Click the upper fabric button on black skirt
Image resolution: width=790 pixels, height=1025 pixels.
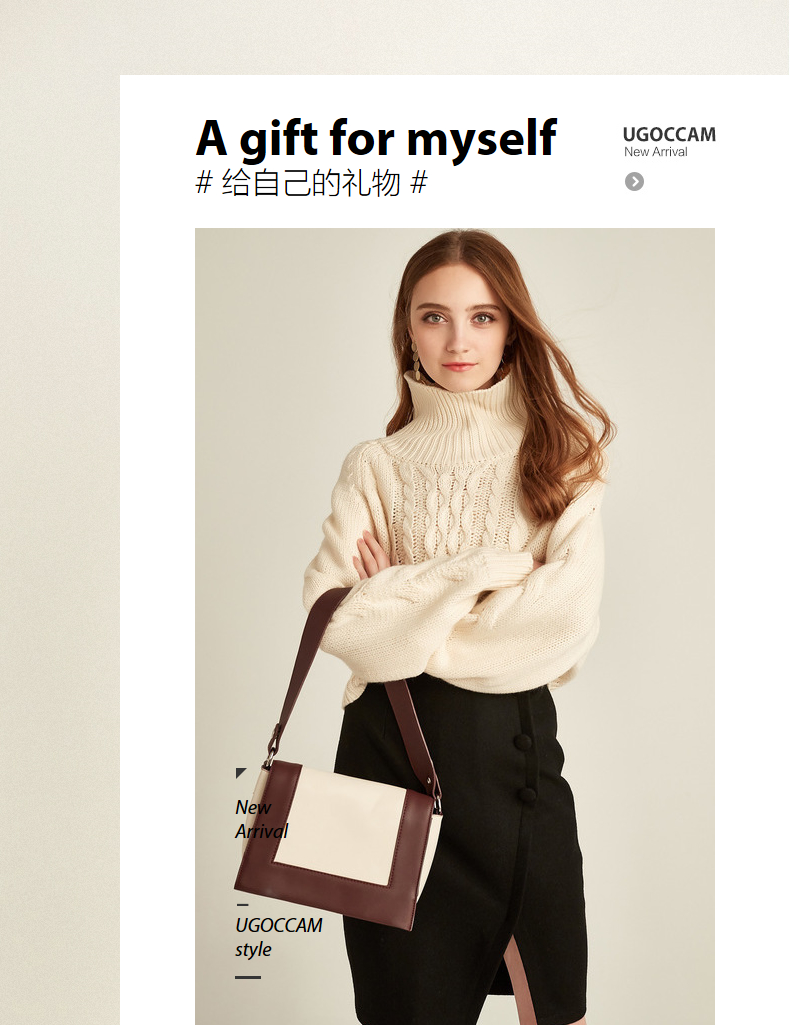(522, 742)
